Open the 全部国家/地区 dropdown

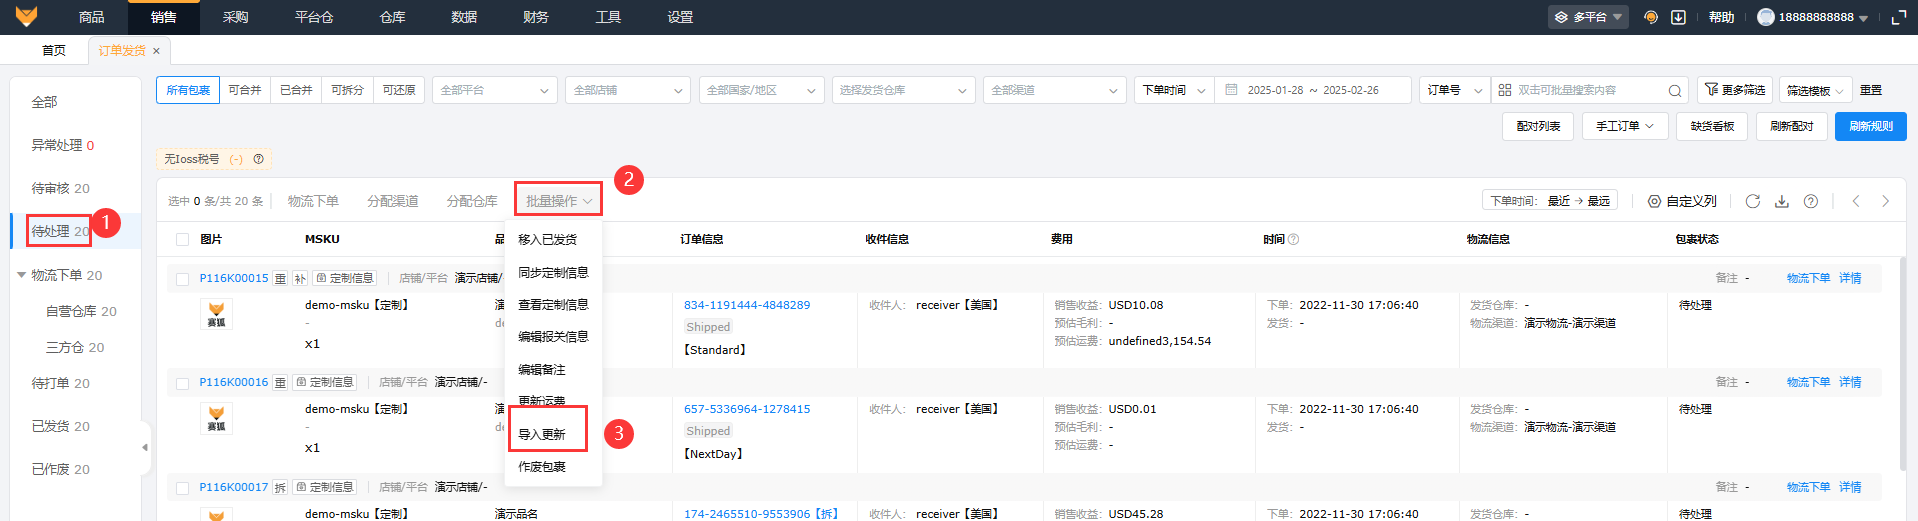pyautogui.click(x=762, y=90)
